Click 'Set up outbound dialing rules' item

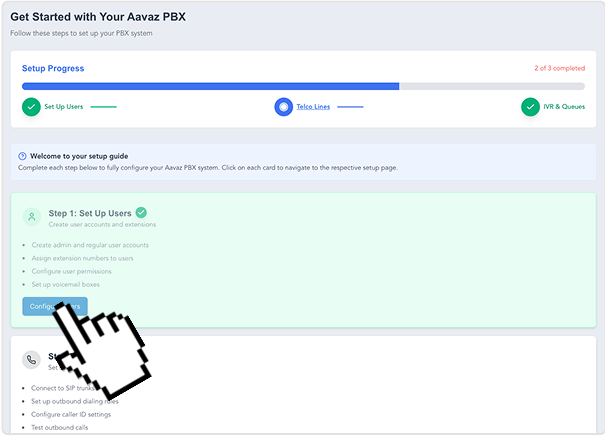coord(75,401)
